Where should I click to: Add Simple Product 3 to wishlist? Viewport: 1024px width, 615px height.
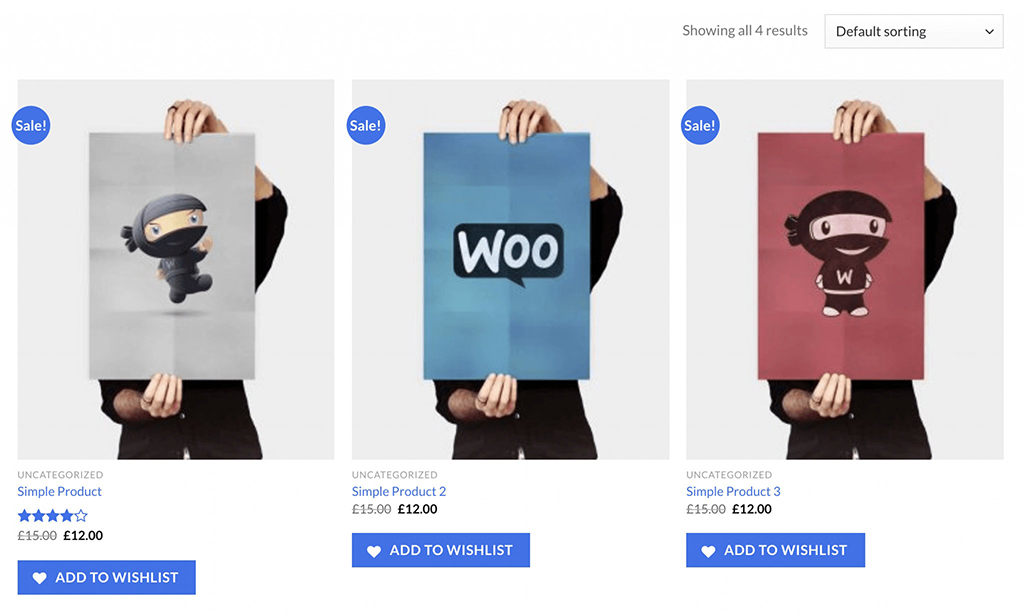[x=775, y=550]
